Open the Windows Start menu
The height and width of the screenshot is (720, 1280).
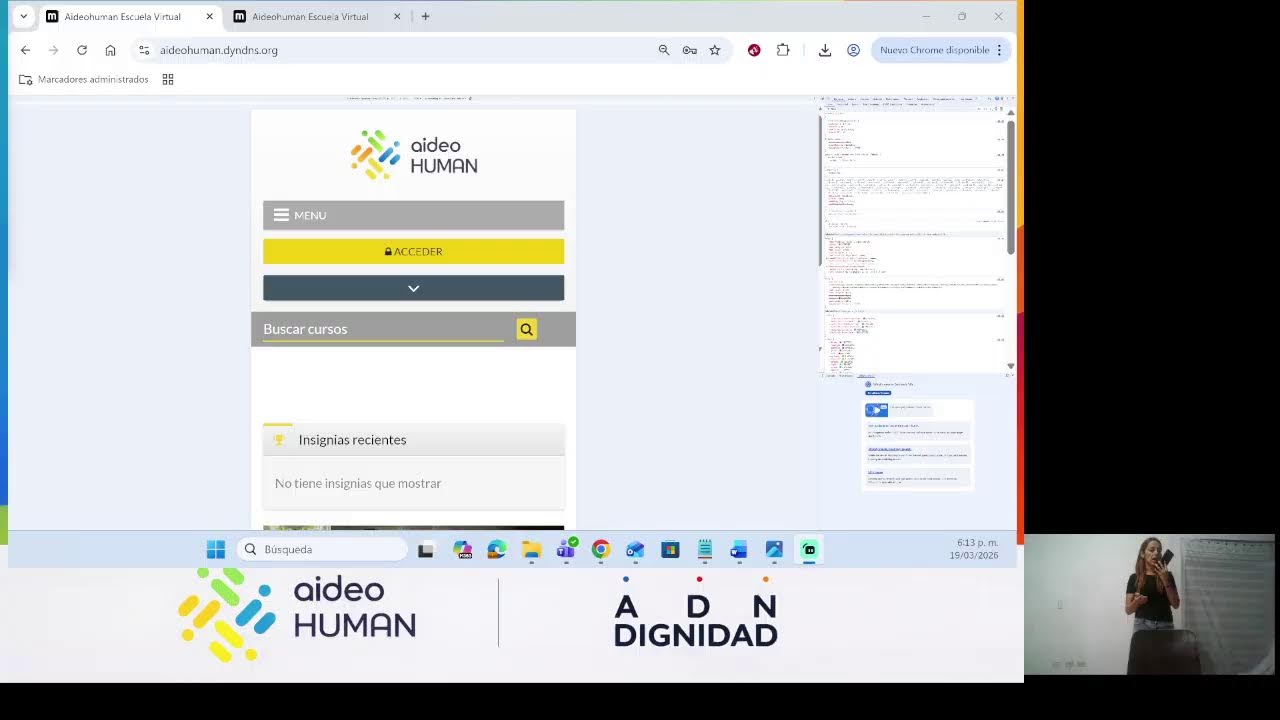[216, 549]
